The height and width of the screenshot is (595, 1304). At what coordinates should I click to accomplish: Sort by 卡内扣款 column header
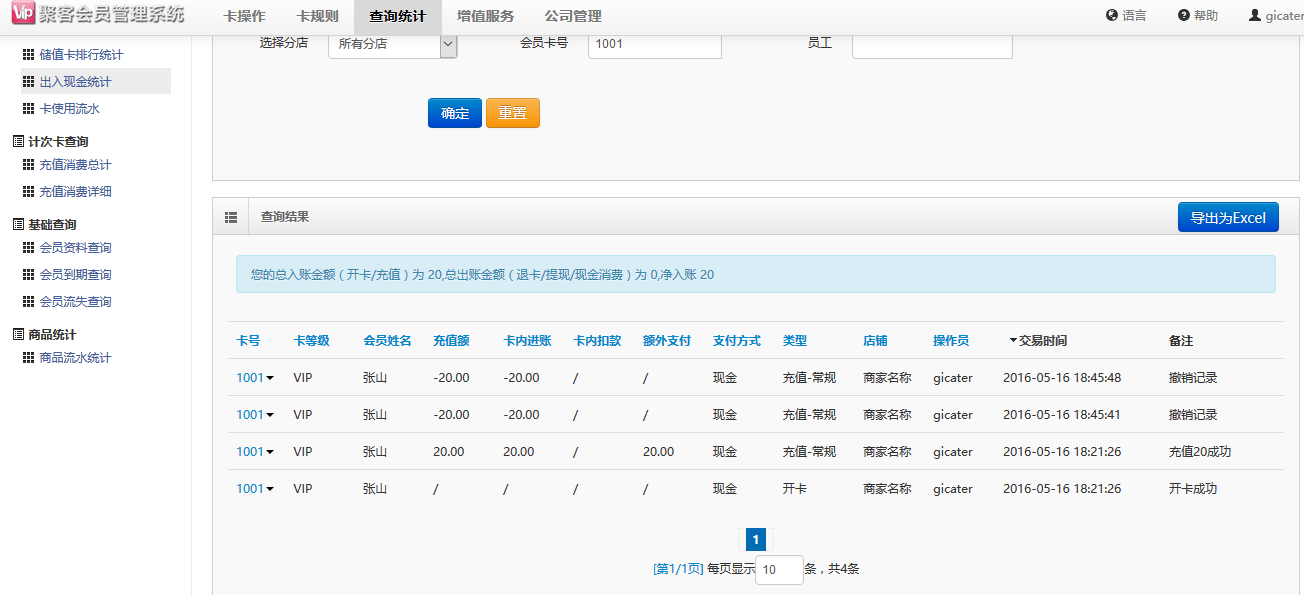coord(597,341)
